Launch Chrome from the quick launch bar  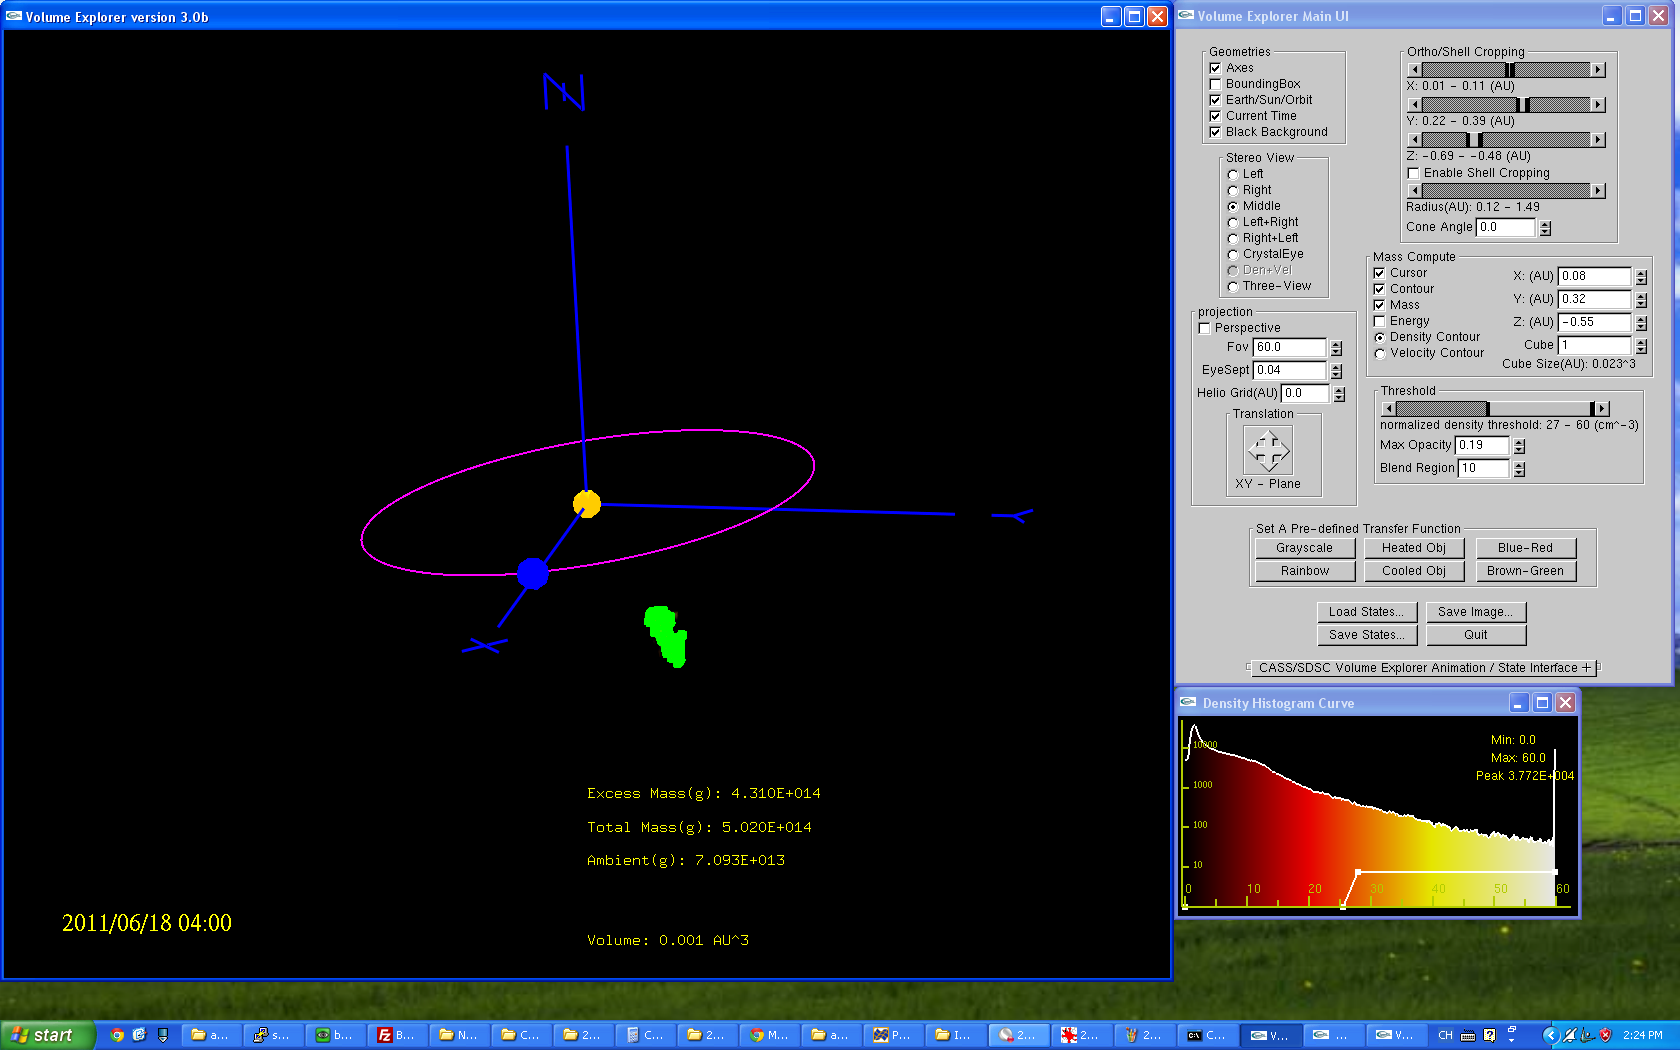coord(117,1035)
